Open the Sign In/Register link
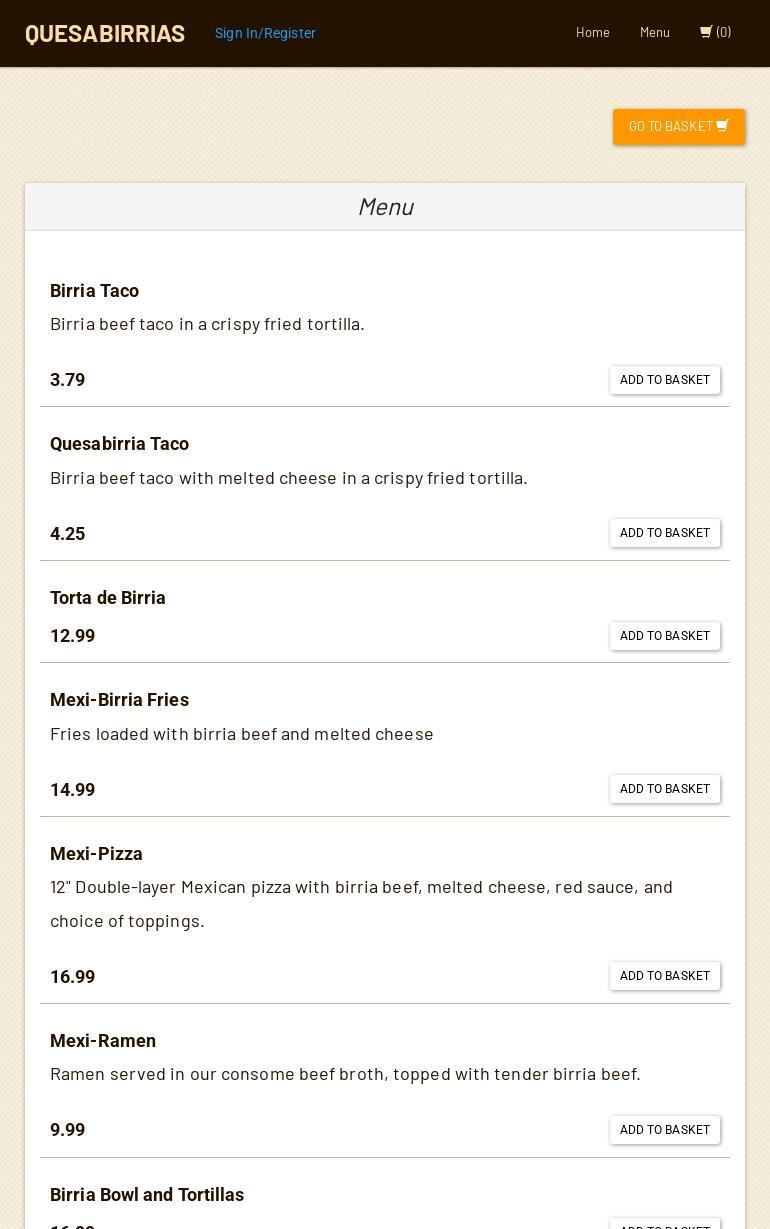Viewport: 770px width, 1229px height. [265, 33]
